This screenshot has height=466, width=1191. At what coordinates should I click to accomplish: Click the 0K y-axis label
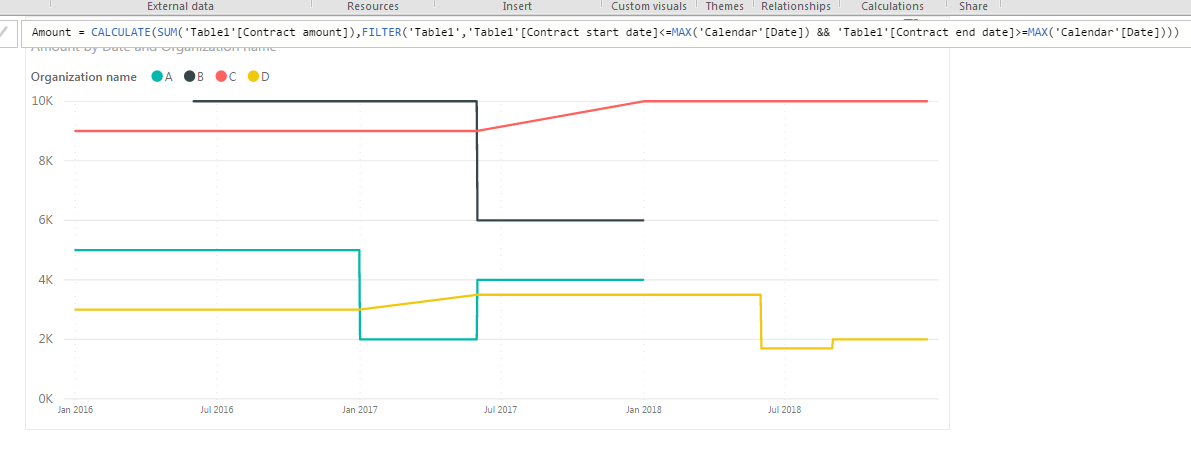[45, 398]
